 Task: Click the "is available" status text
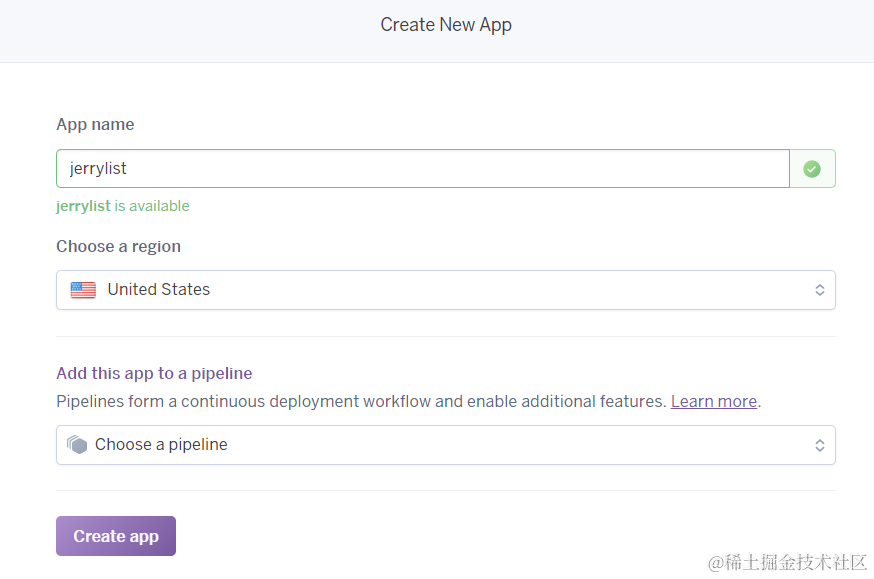151,206
